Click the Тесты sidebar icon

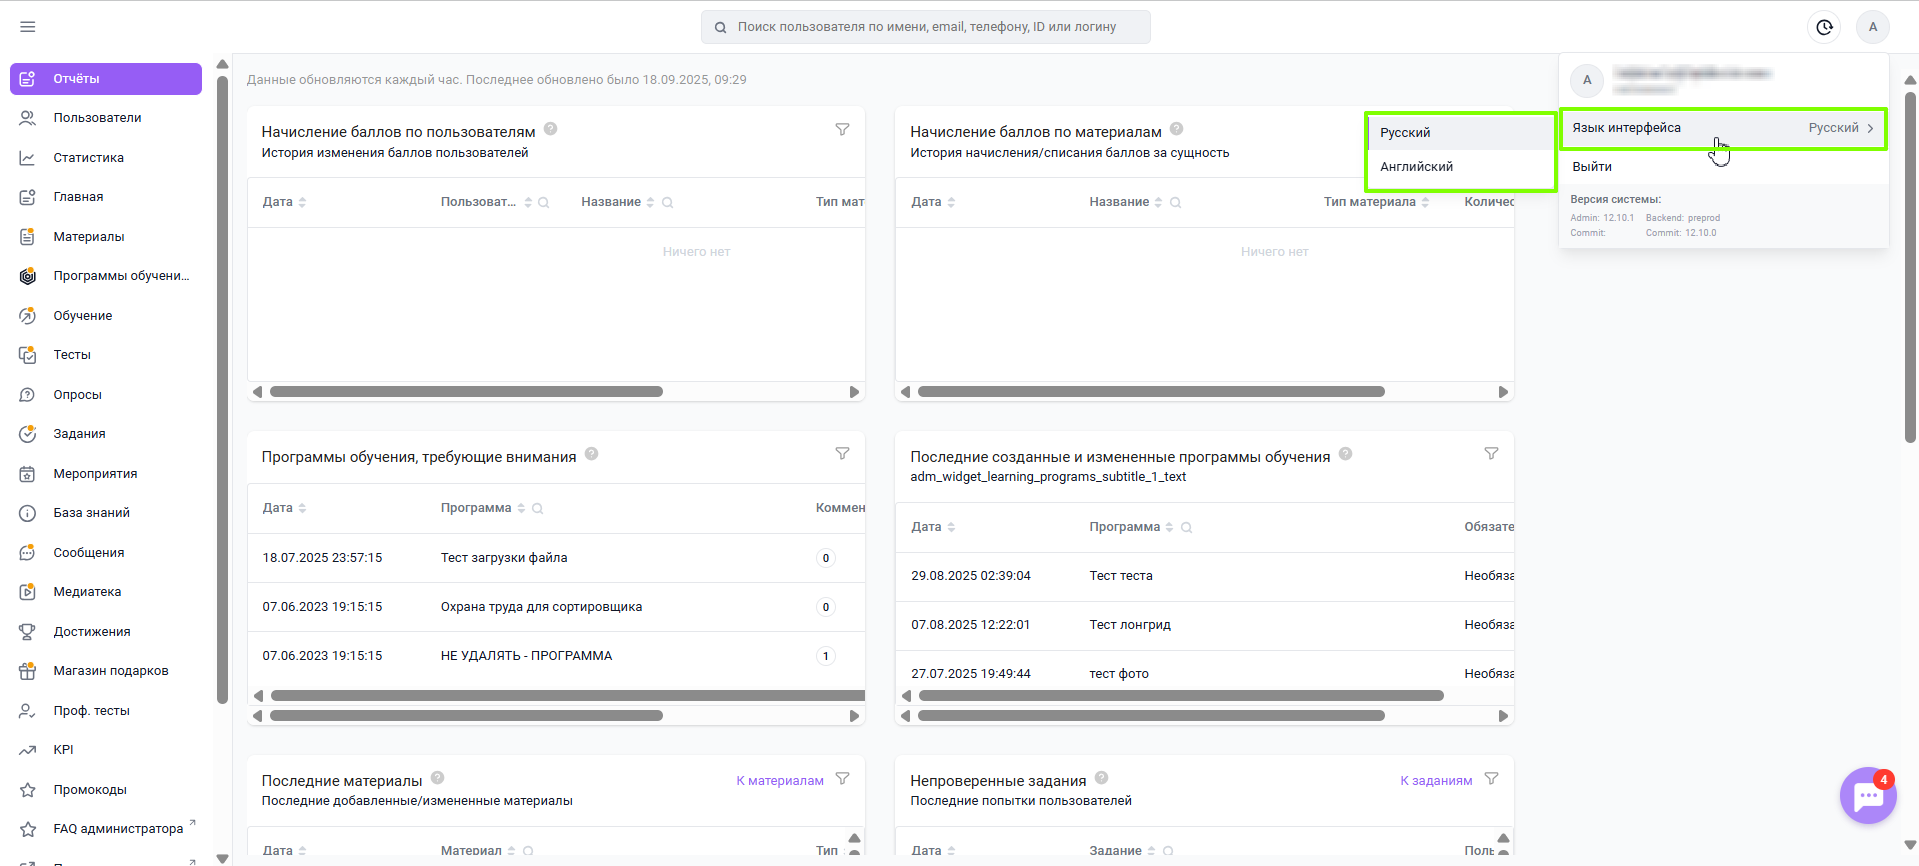click(x=28, y=355)
